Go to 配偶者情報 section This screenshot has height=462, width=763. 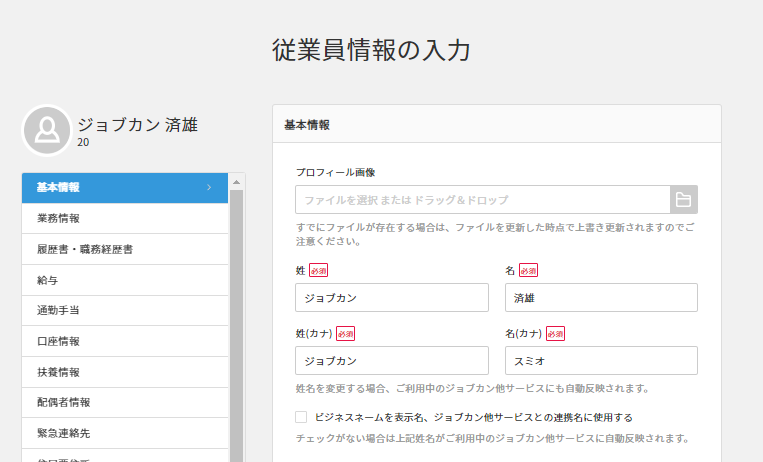point(125,403)
